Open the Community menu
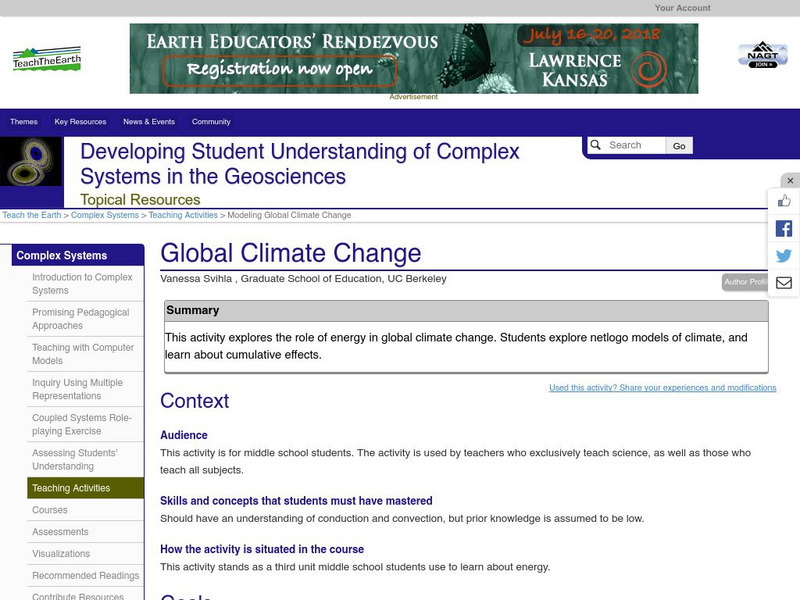The width and height of the screenshot is (800, 600). 211,122
